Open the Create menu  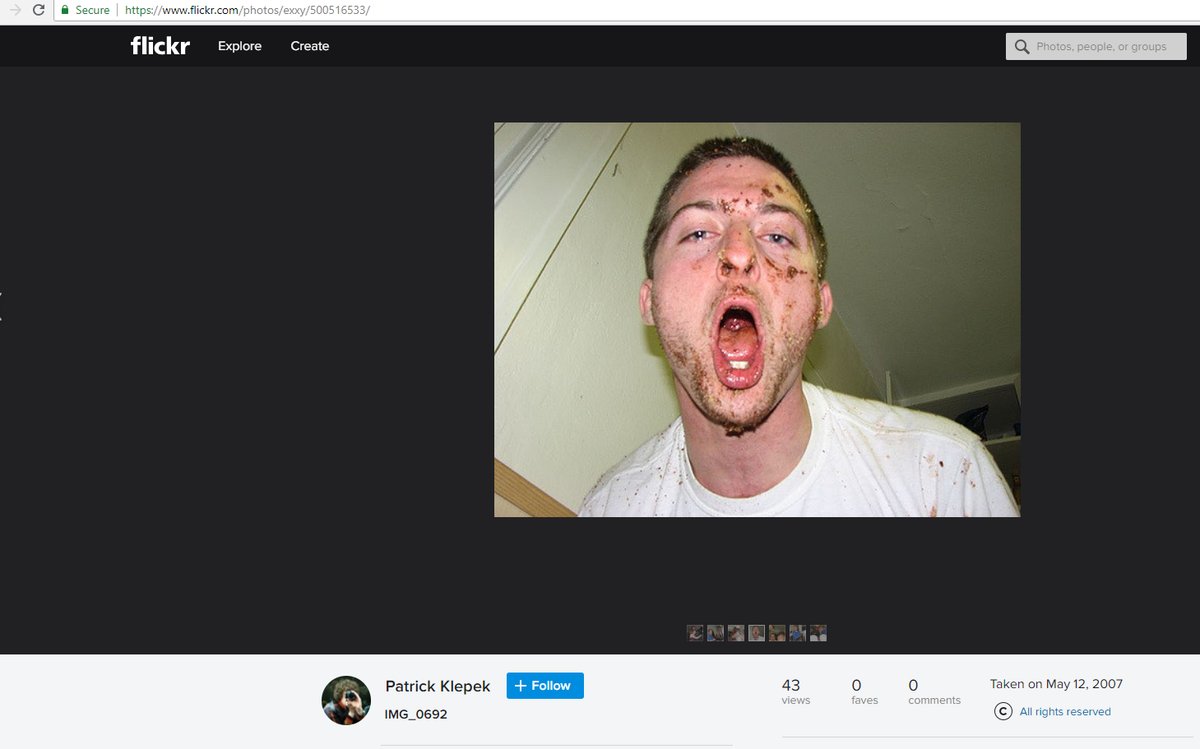310,46
